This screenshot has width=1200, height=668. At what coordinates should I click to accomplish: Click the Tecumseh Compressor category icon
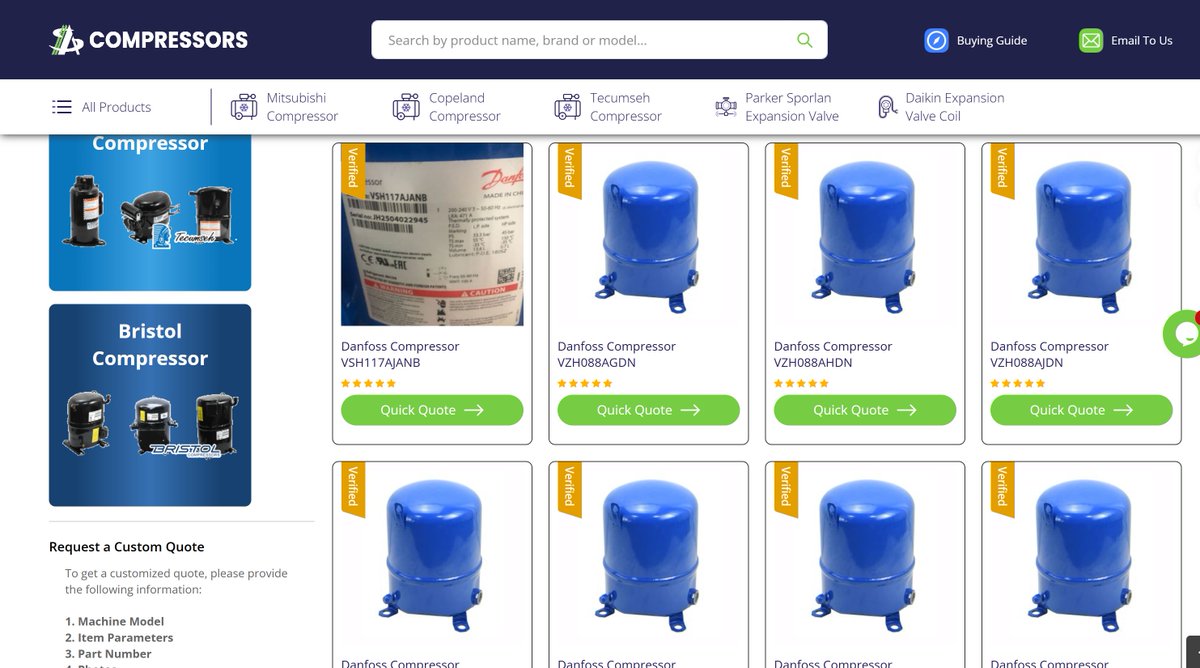tap(567, 107)
